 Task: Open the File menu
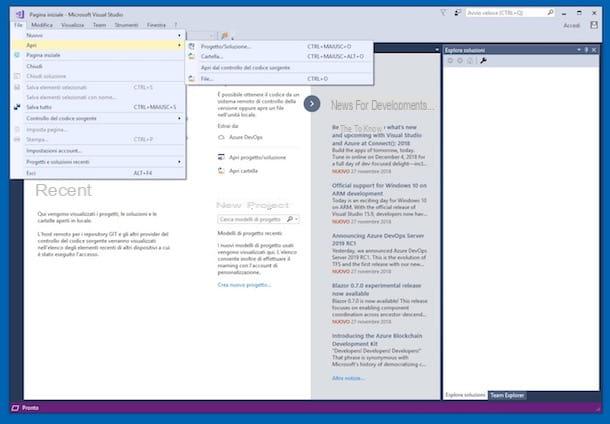18,25
